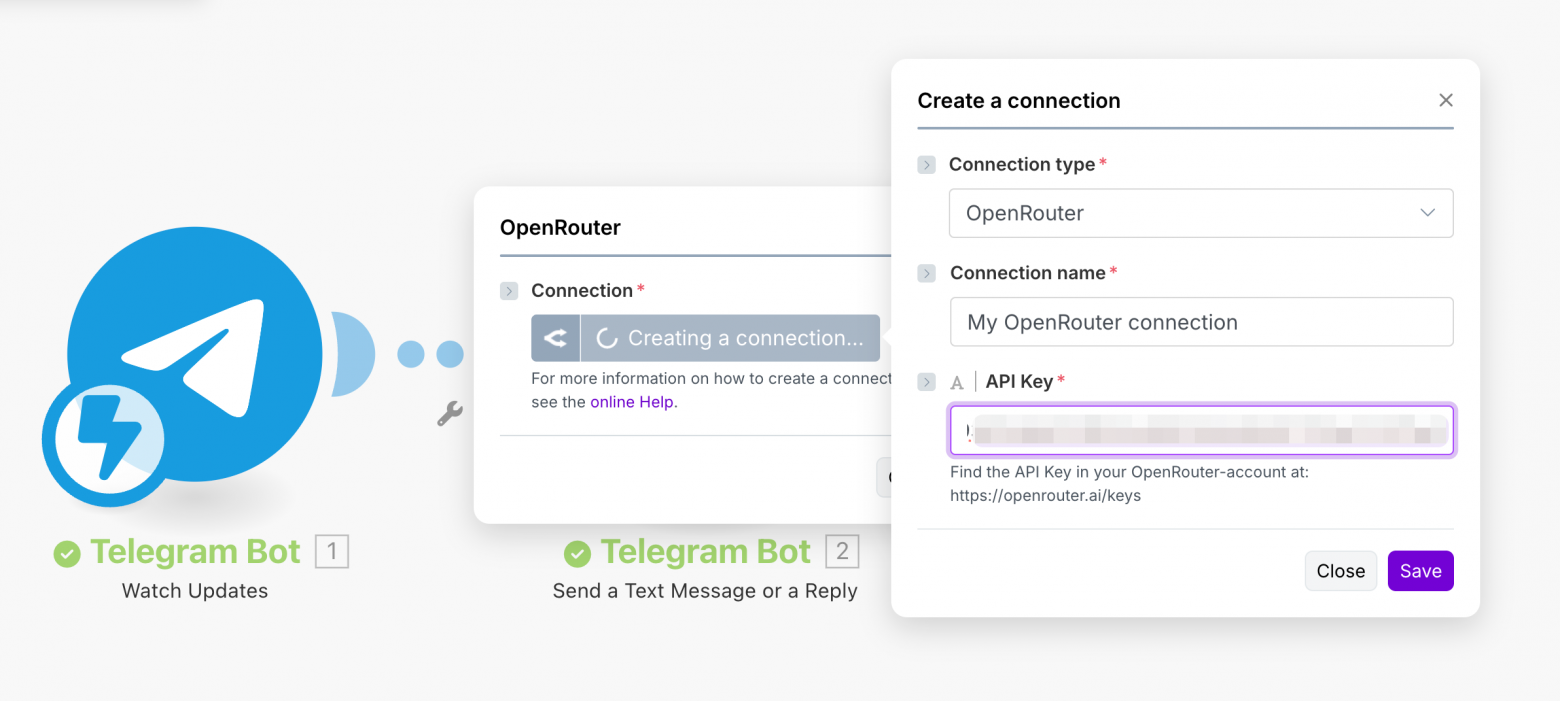Expand the Connection chevron in the OpenRouter panel
Viewport: 1560px width, 701px height.
pos(509,290)
